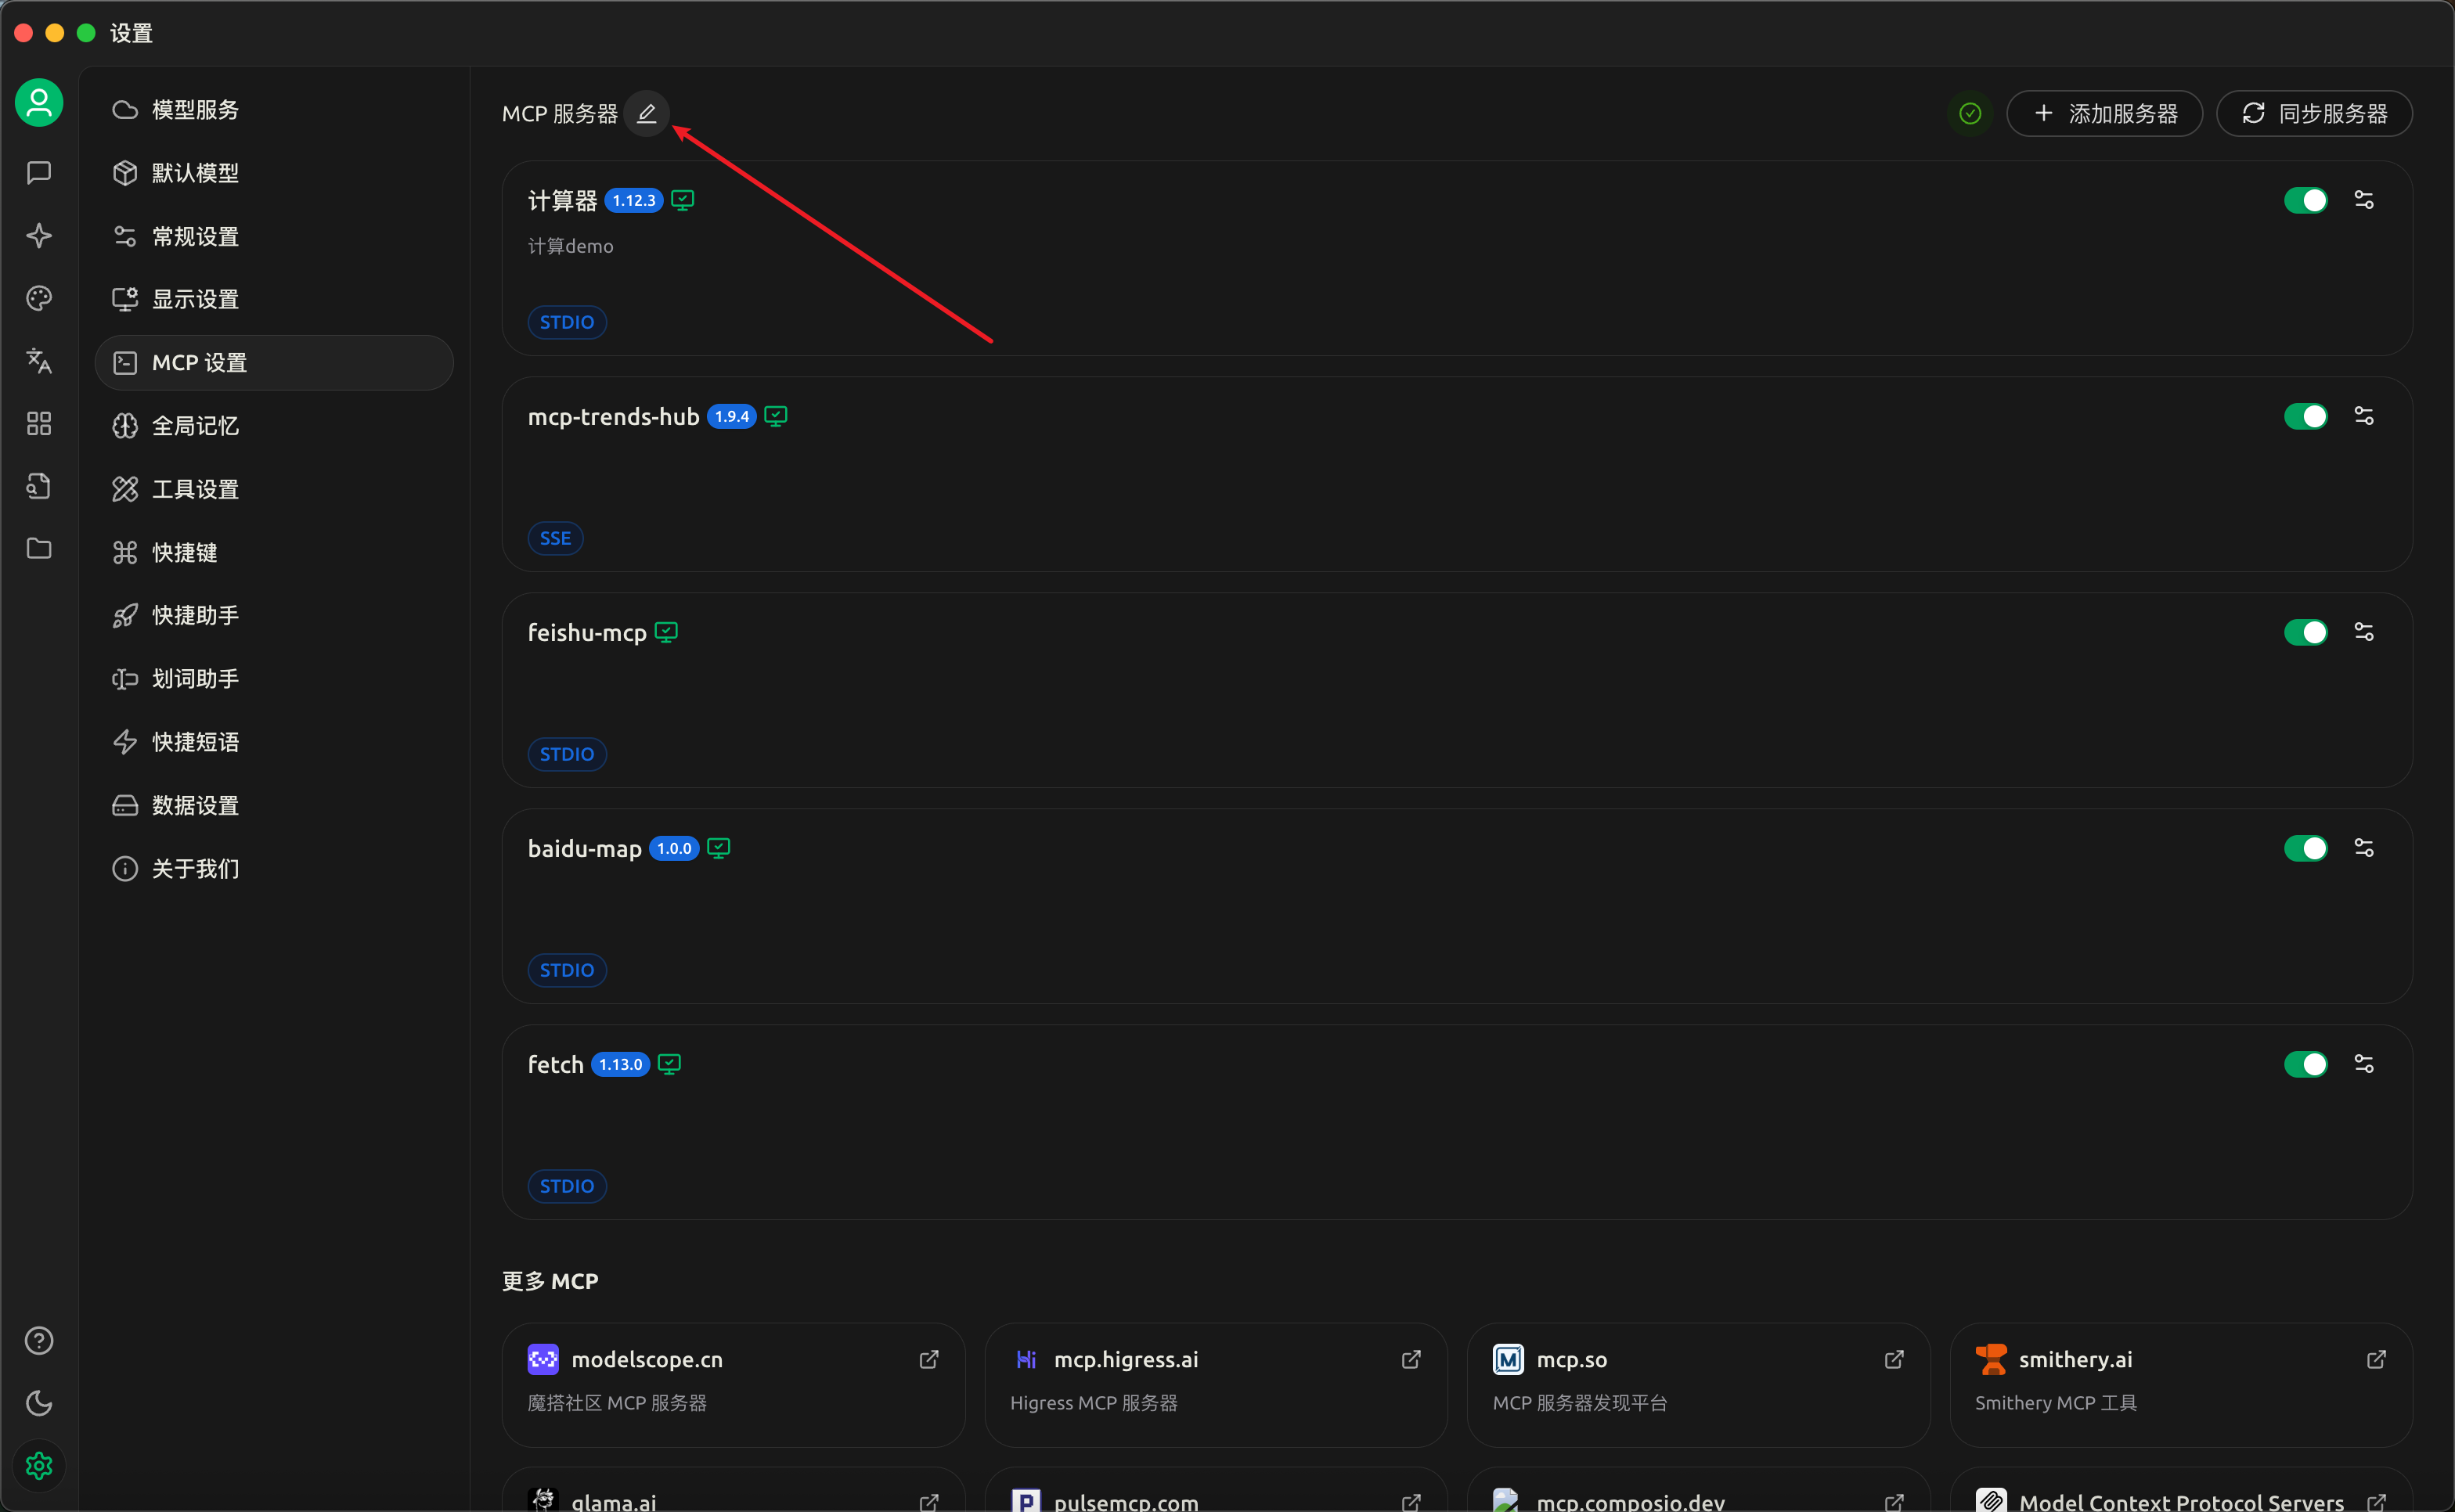Click the 更多 MCP heading
Viewport: 2455px width, 1512px height.
(550, 1281)
